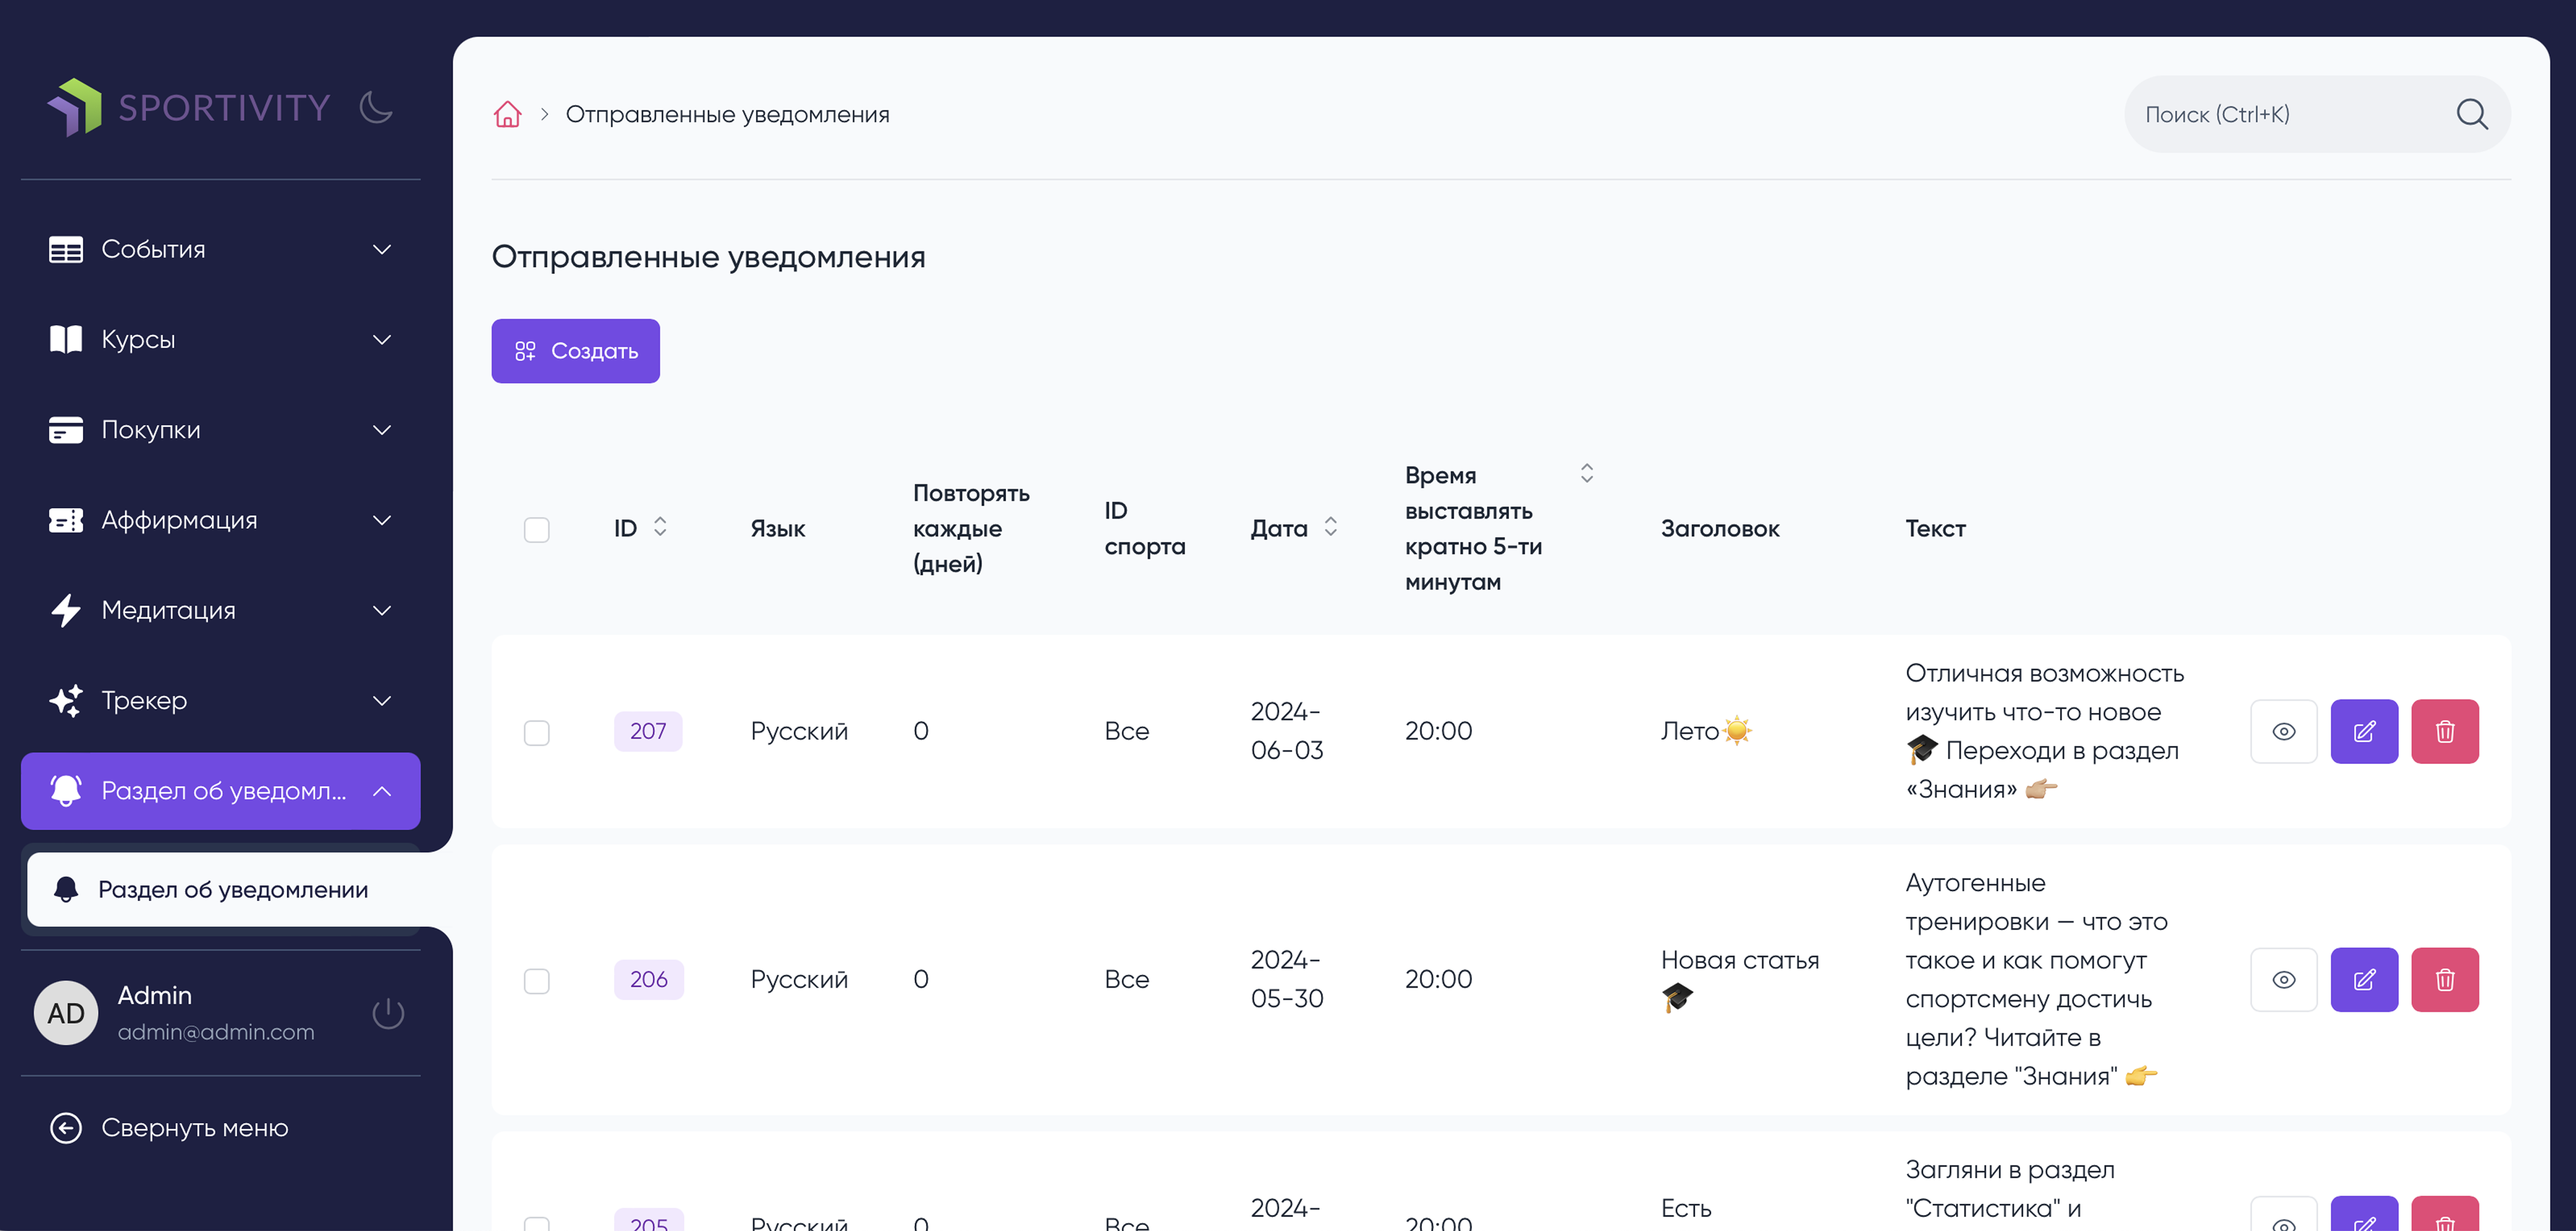Click the Заголовок column header
Image resolution: width=2576 pixels, height=1231 pixels.
[x=1720, y=528]
